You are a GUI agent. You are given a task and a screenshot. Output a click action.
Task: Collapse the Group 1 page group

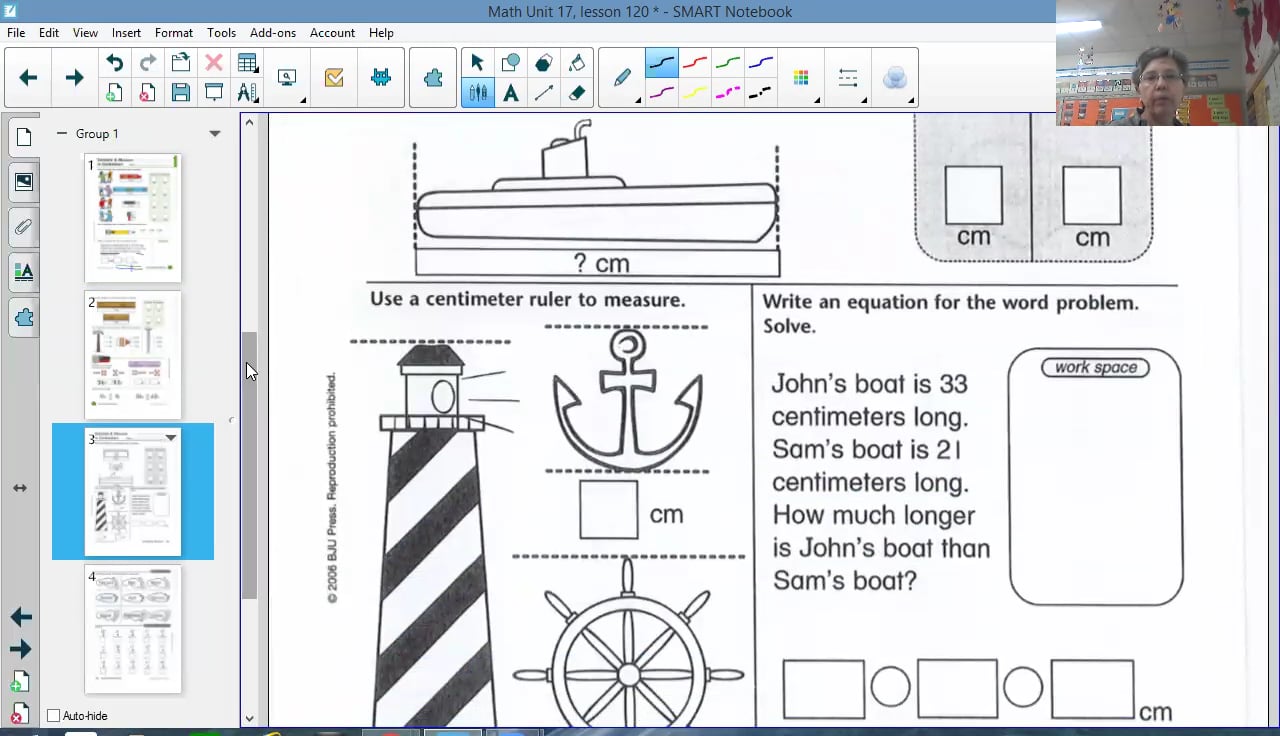point(62,133)
